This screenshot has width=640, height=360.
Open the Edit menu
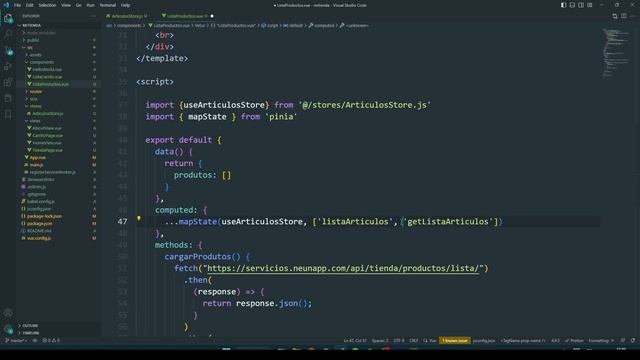pyautogui.click(x=30, y=5)
